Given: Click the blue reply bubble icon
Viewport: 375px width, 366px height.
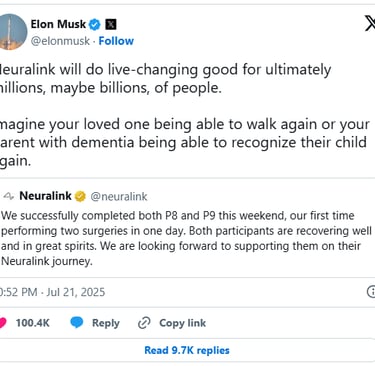Looking at the screenshot, I should (x=77, y=322).
